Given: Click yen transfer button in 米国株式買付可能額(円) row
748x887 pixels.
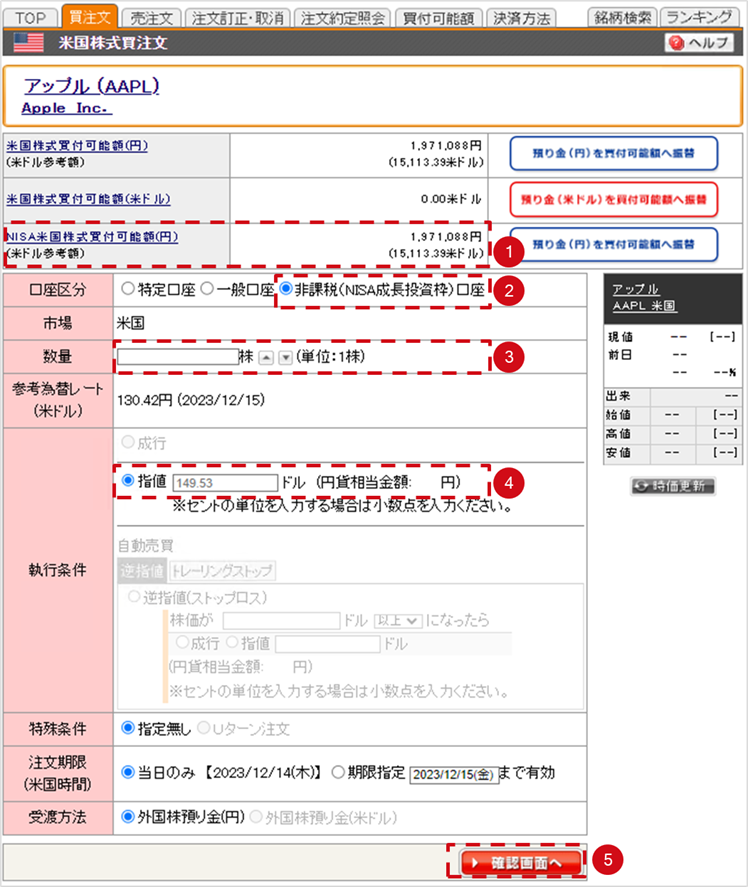Looking at the screenshot, I should pos(613,153).
